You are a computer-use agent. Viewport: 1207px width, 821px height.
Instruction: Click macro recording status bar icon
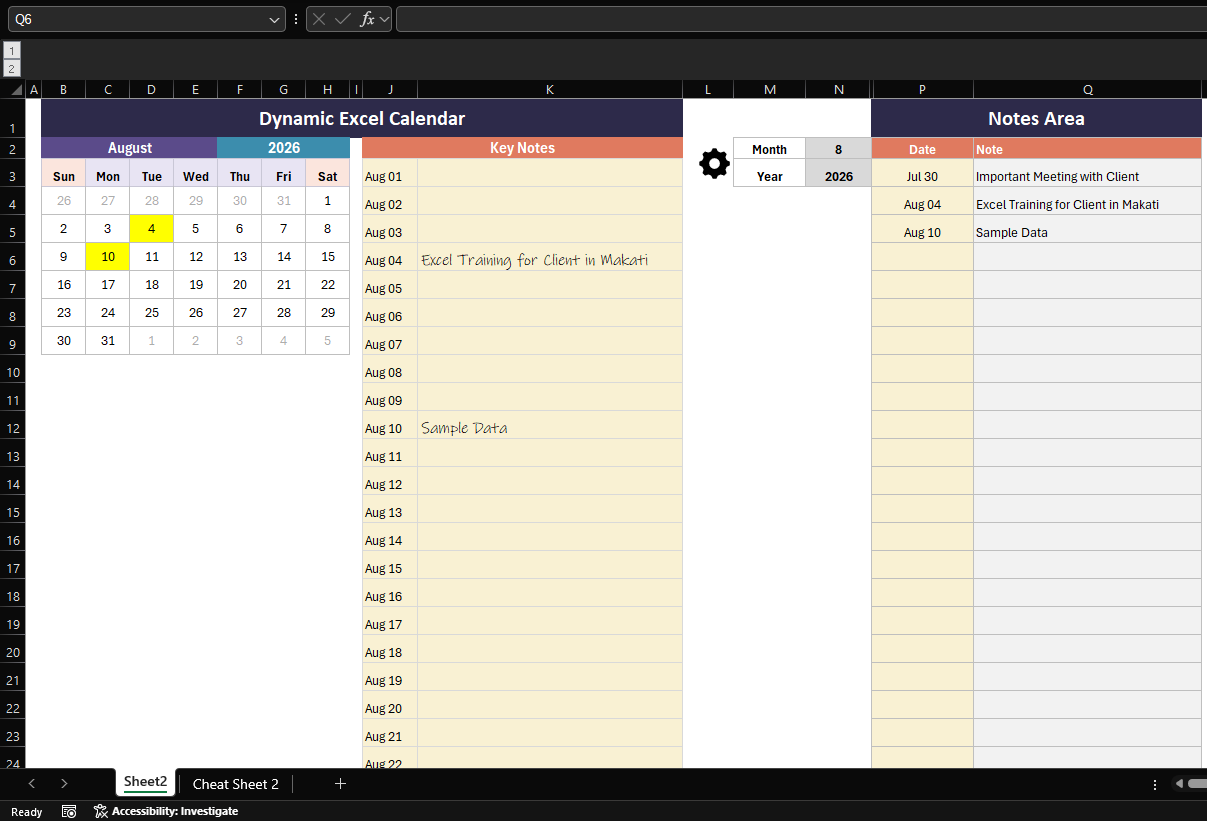pos(69,811)
